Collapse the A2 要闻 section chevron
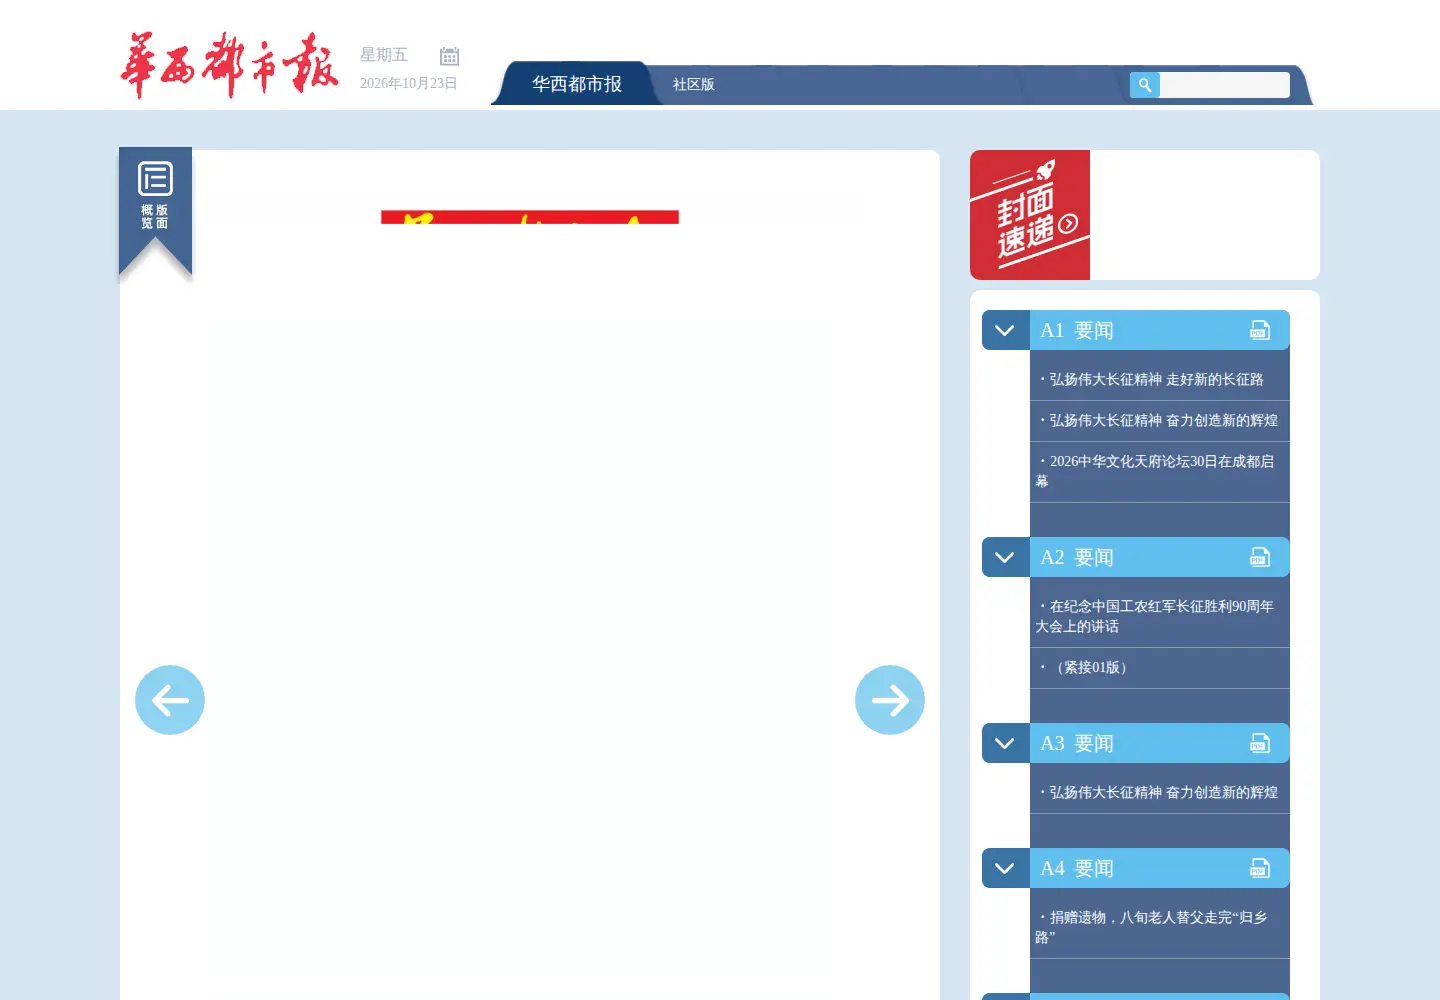The height and width of the screenshot is (1000, 1440). click(x=1005, y=557)
